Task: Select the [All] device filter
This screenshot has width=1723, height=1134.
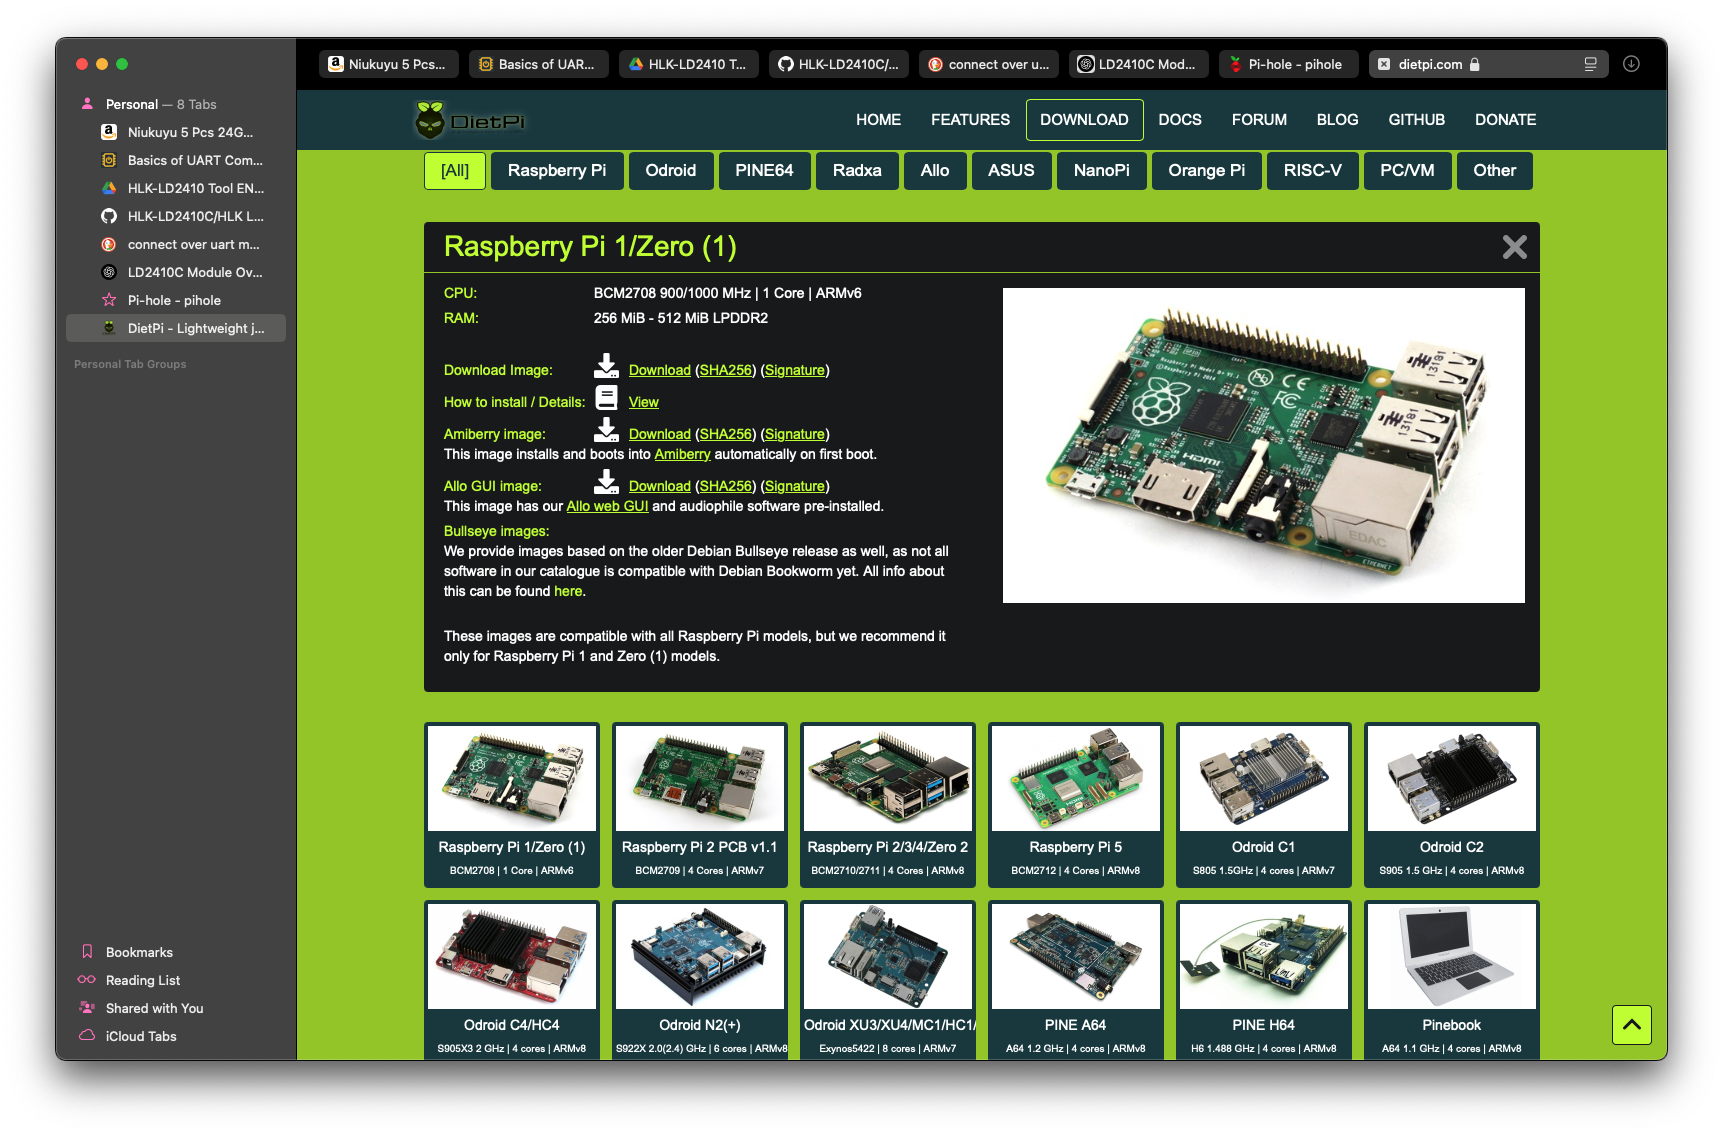Action: pos(455,171)
